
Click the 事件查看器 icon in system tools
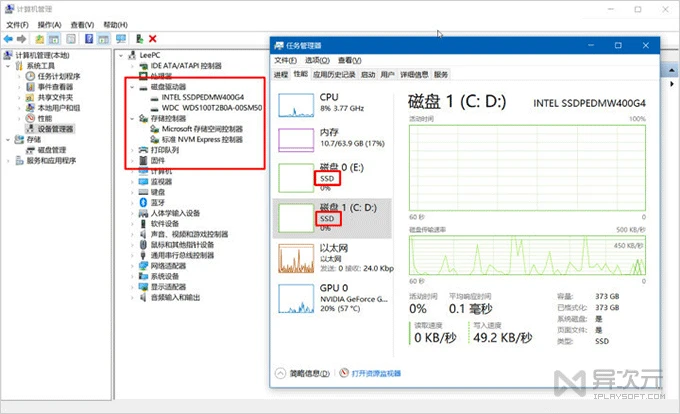[x=31, y=86]
